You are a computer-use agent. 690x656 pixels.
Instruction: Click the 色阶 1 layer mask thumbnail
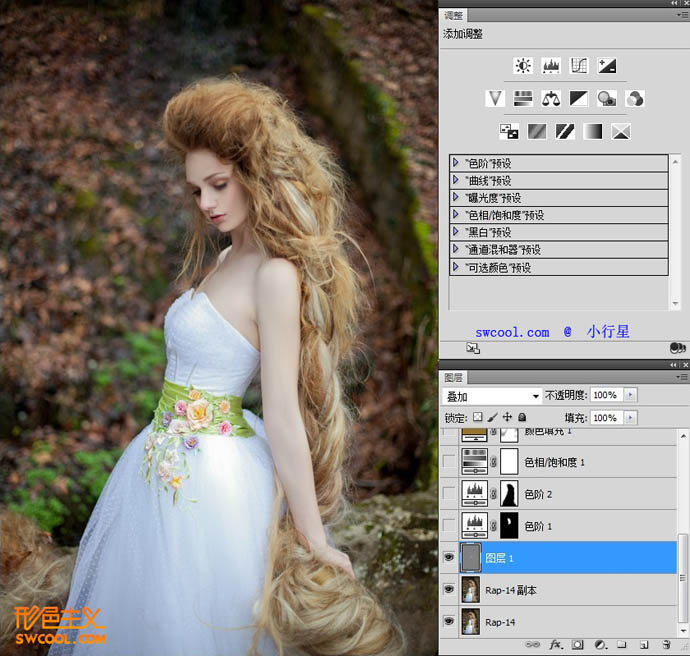[509, 525]
